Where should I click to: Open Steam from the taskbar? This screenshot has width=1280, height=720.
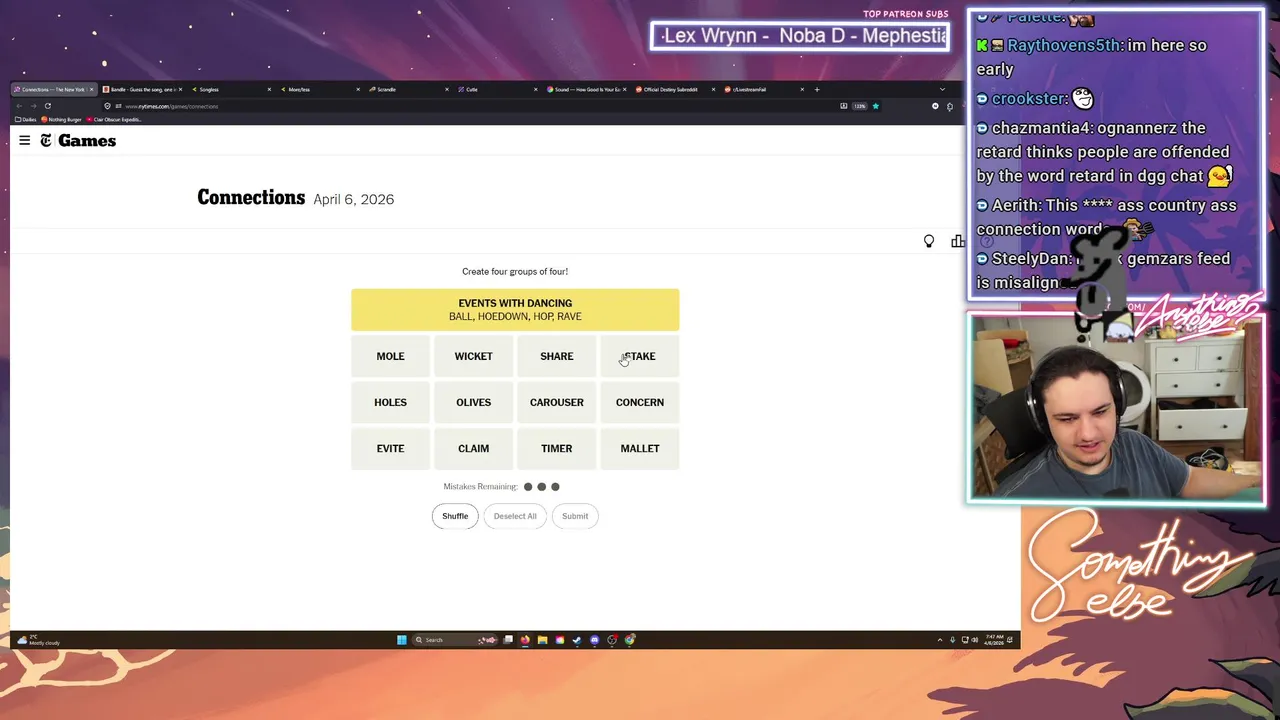(577, 640)
